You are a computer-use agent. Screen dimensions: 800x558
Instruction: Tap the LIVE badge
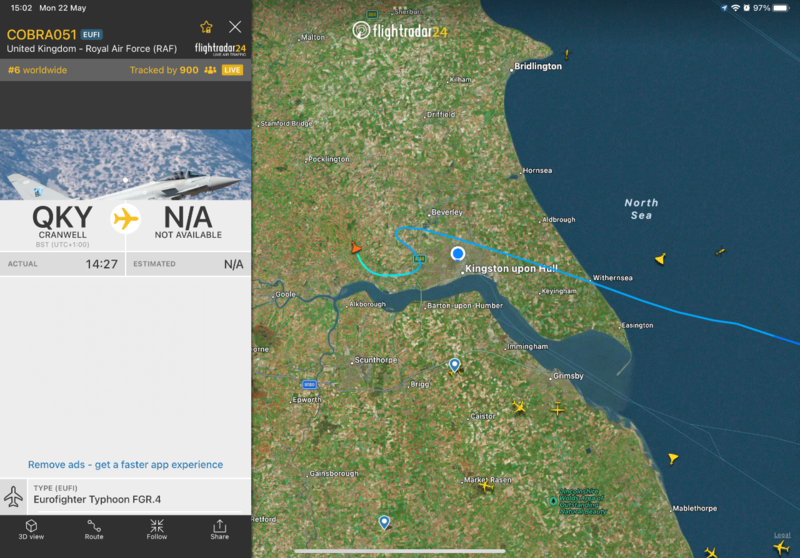point(232,70)
